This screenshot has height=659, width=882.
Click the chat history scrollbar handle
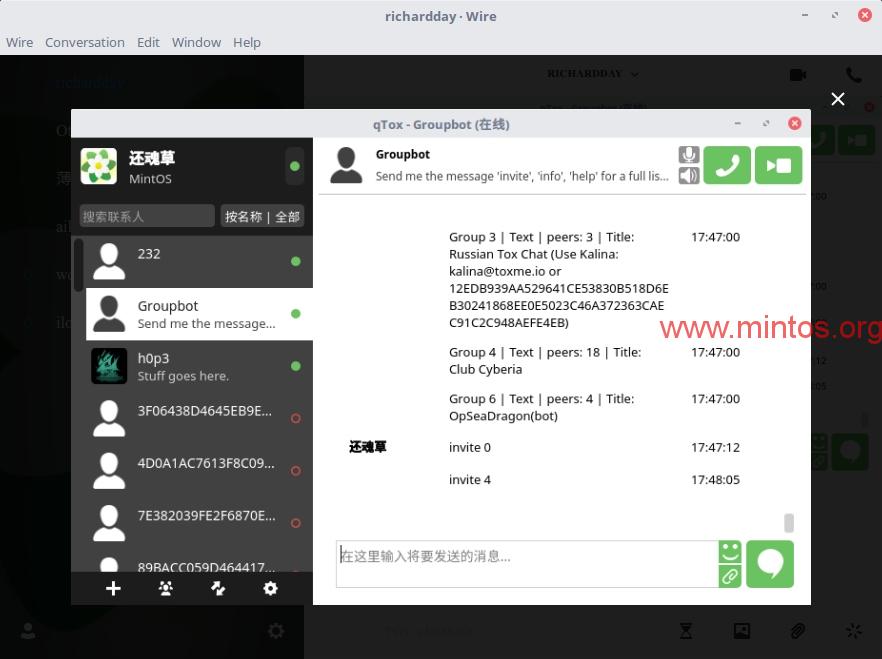tap(789, 523)
